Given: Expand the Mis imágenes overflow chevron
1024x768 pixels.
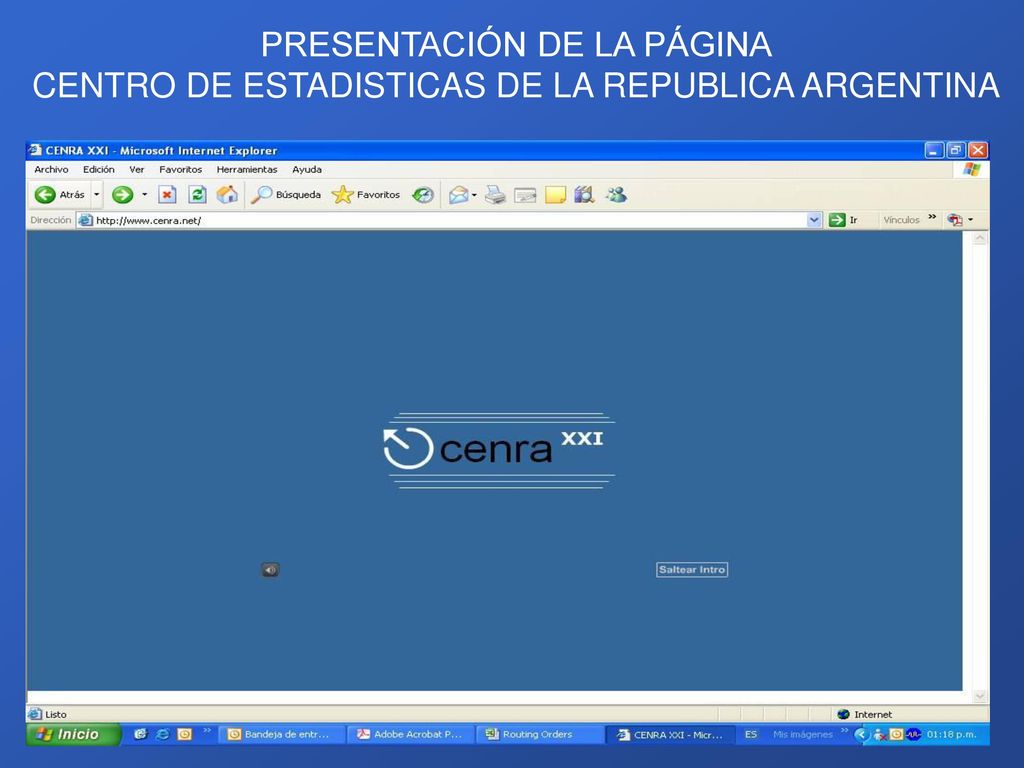Looking at the screenshot, I should click(x=844, y=731).
